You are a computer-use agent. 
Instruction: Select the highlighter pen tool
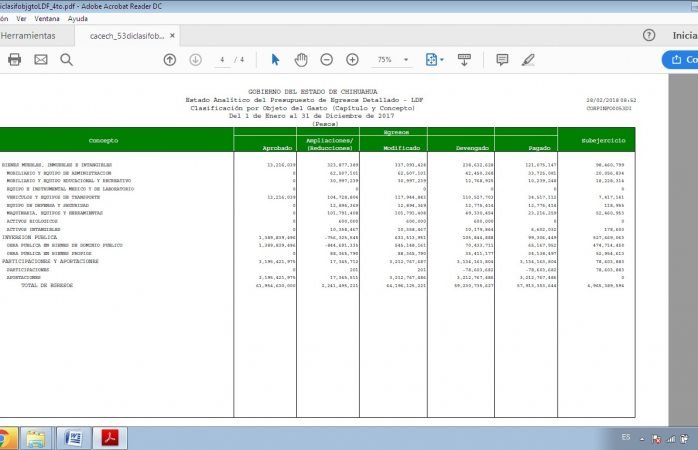click(x=529, y=60)
